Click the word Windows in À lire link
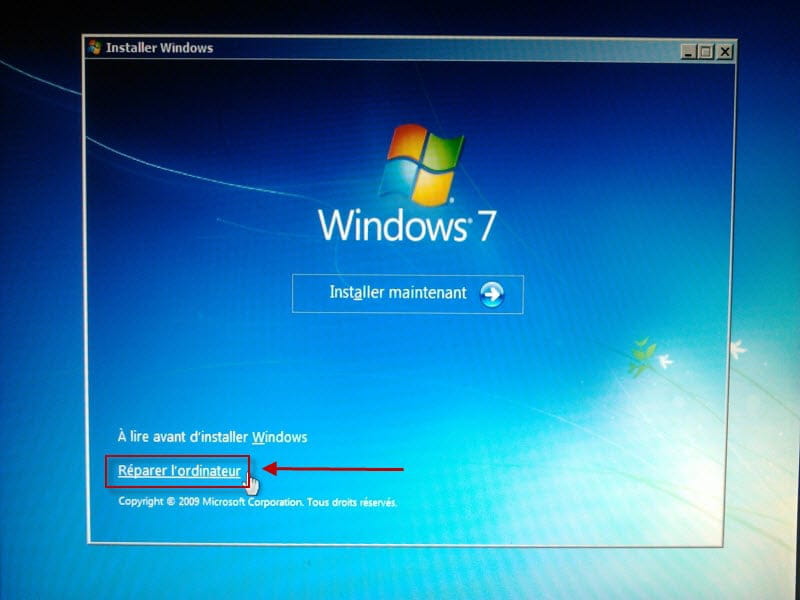 279,437
